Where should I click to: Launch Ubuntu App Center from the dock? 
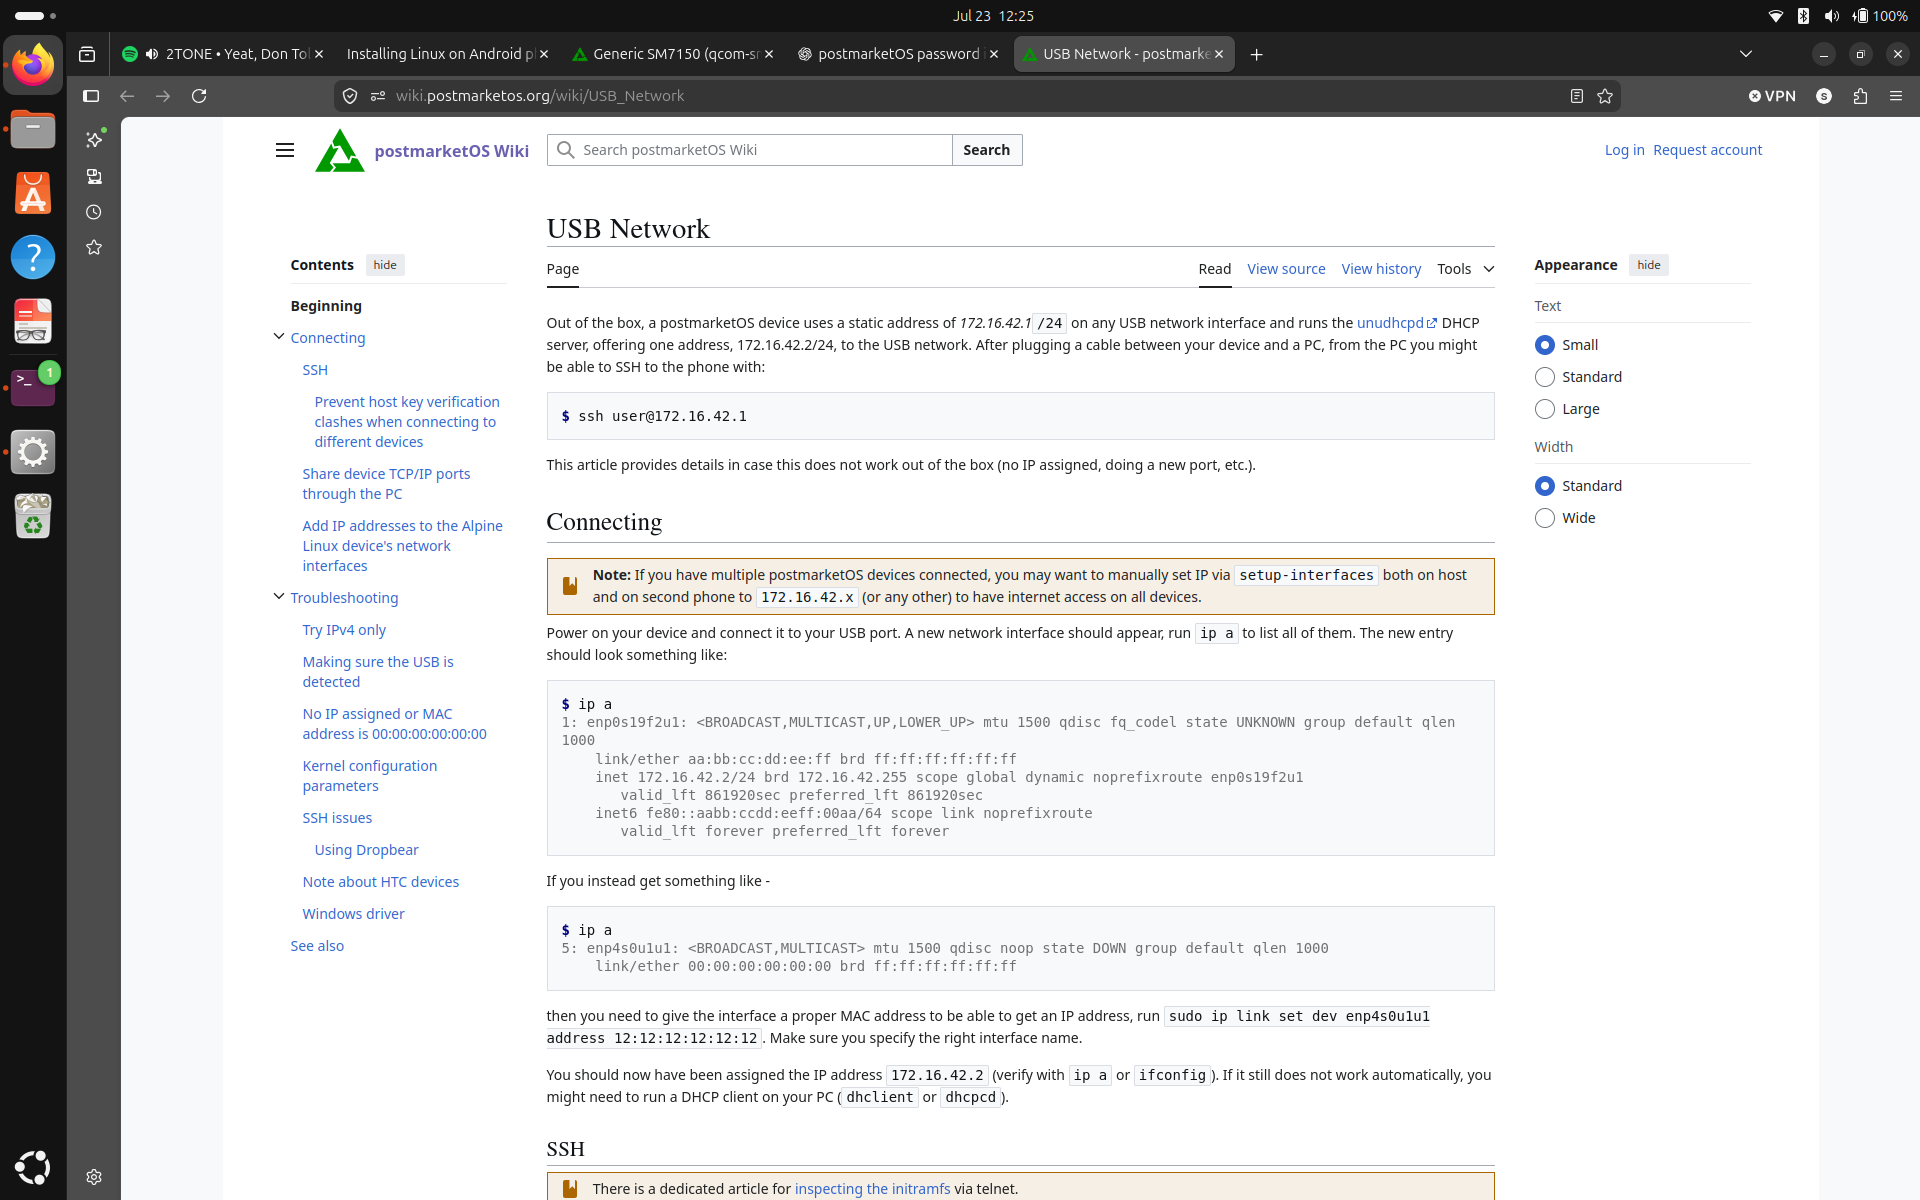click(33, 193)
